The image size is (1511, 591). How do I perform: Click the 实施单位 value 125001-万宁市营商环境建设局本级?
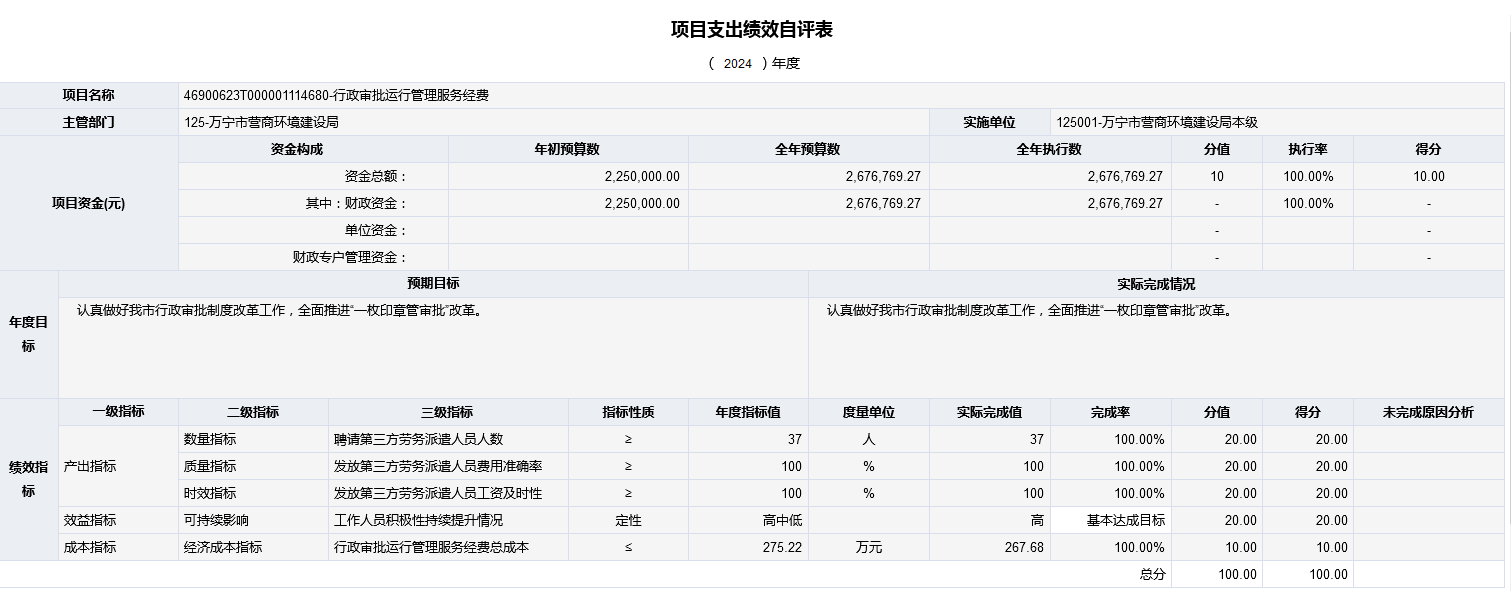pos(1157,123)
